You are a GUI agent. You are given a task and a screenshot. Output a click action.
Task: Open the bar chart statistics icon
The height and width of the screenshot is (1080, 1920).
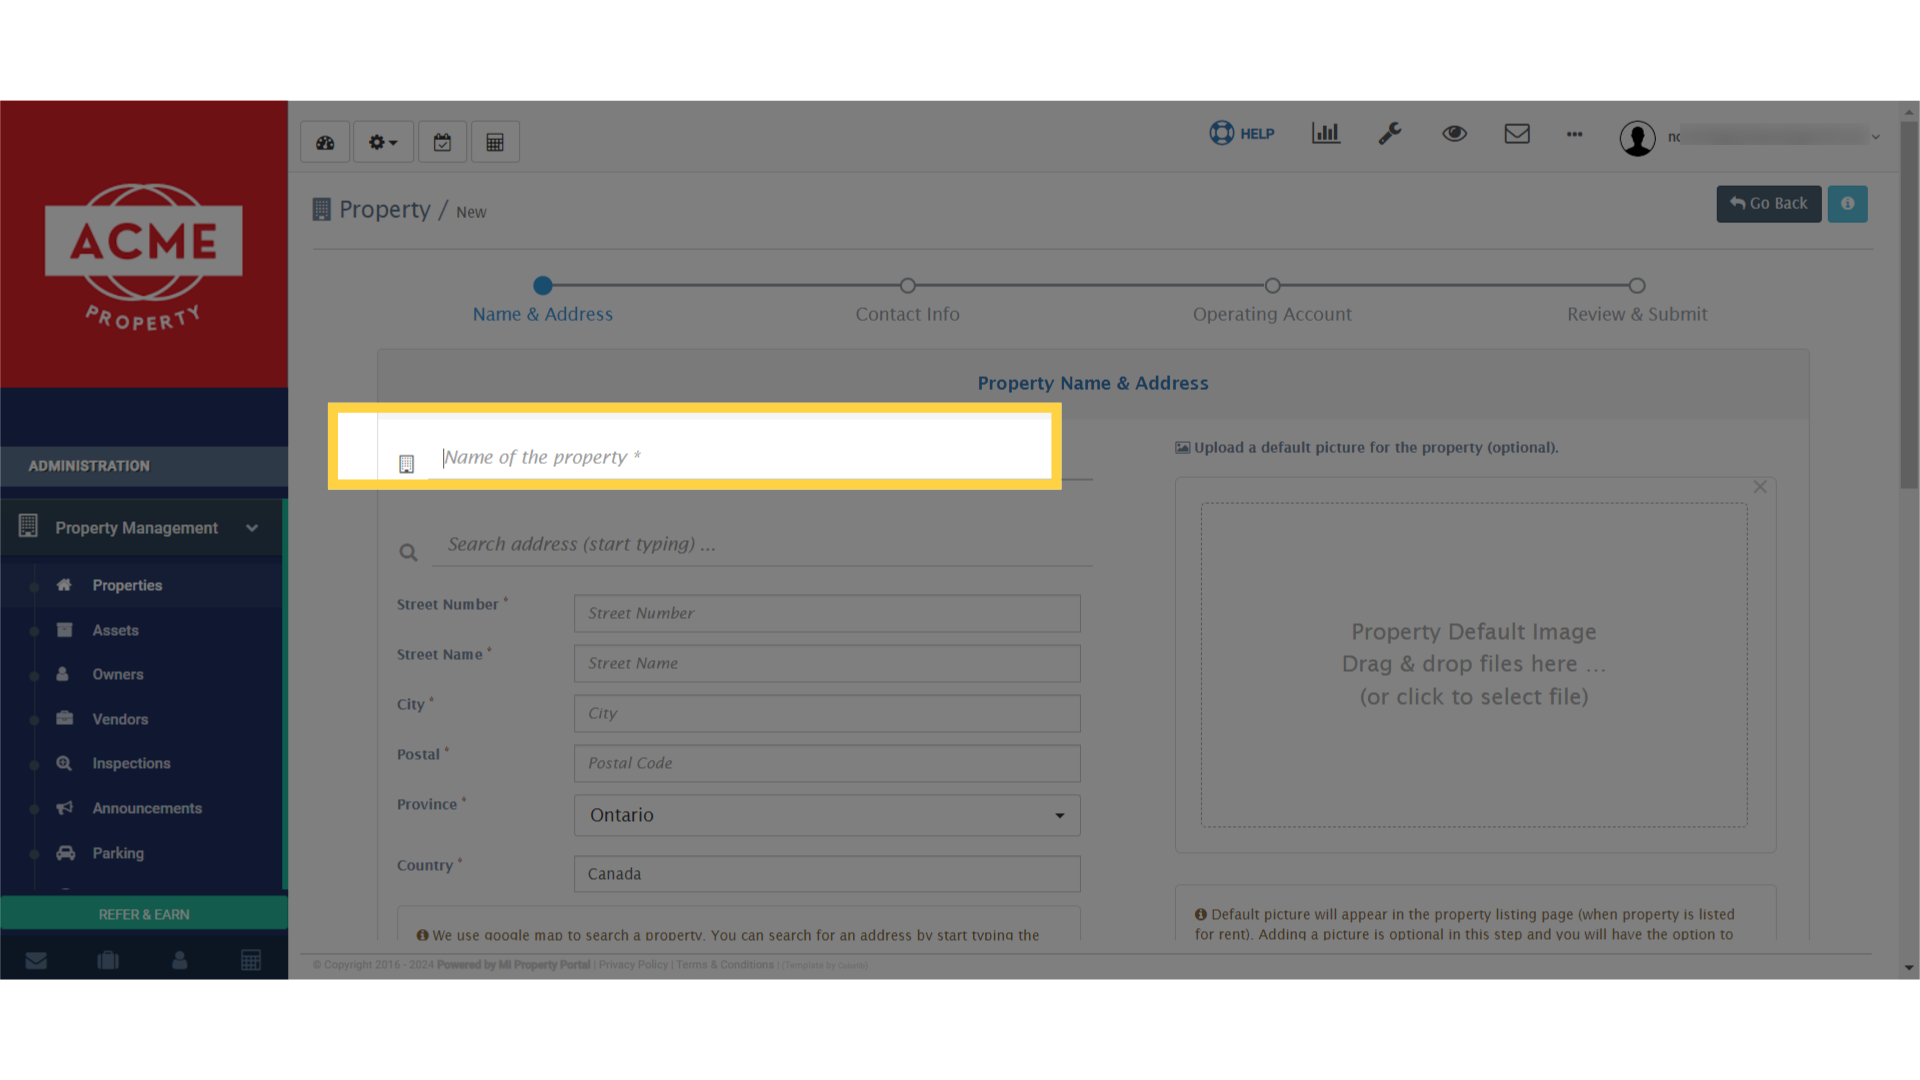click(1325, 133)
